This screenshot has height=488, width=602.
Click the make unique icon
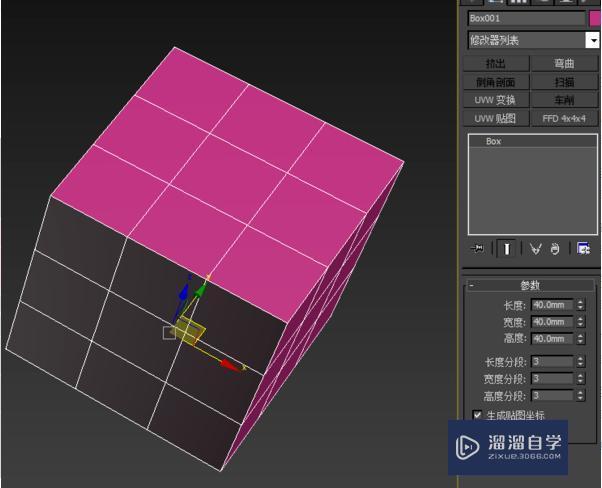click(x=535, y=249)
